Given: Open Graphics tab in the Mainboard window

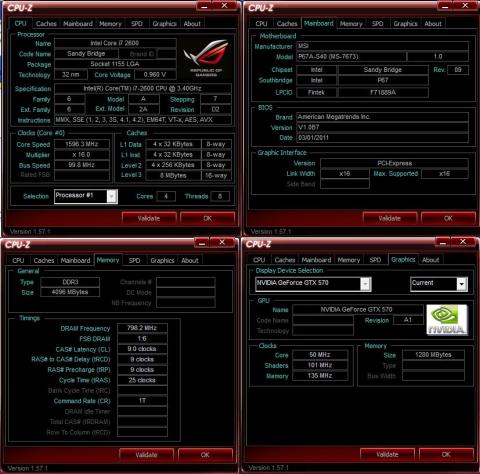Looking at the screenshot, I should [x=405, y=24].
